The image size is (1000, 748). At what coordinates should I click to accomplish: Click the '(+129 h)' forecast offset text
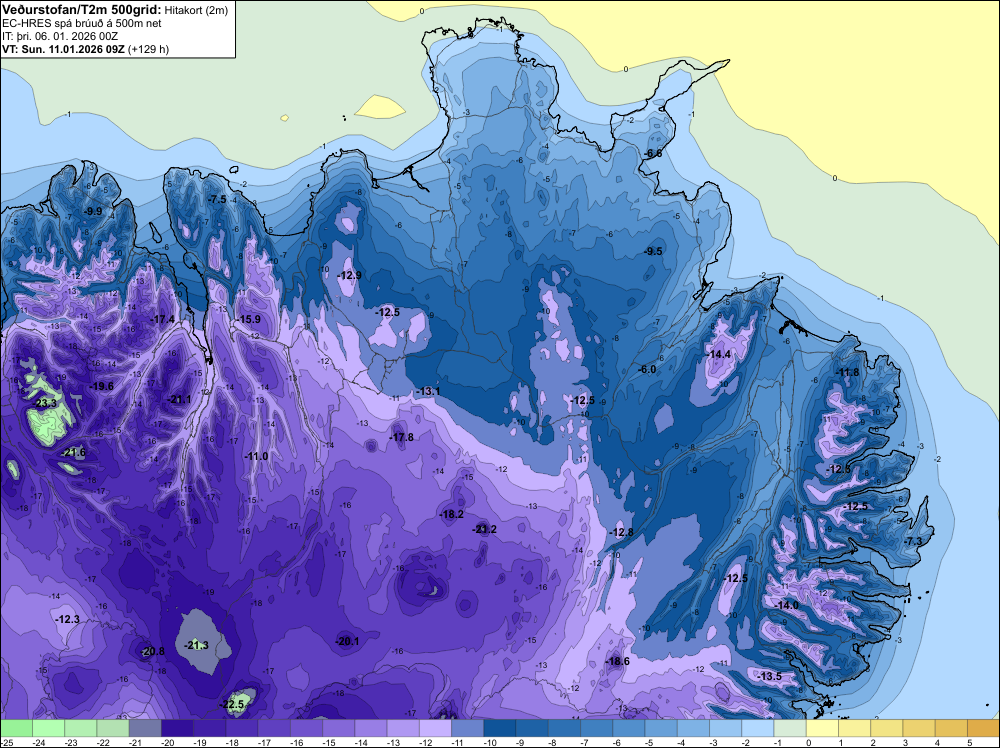pos(149,49)
